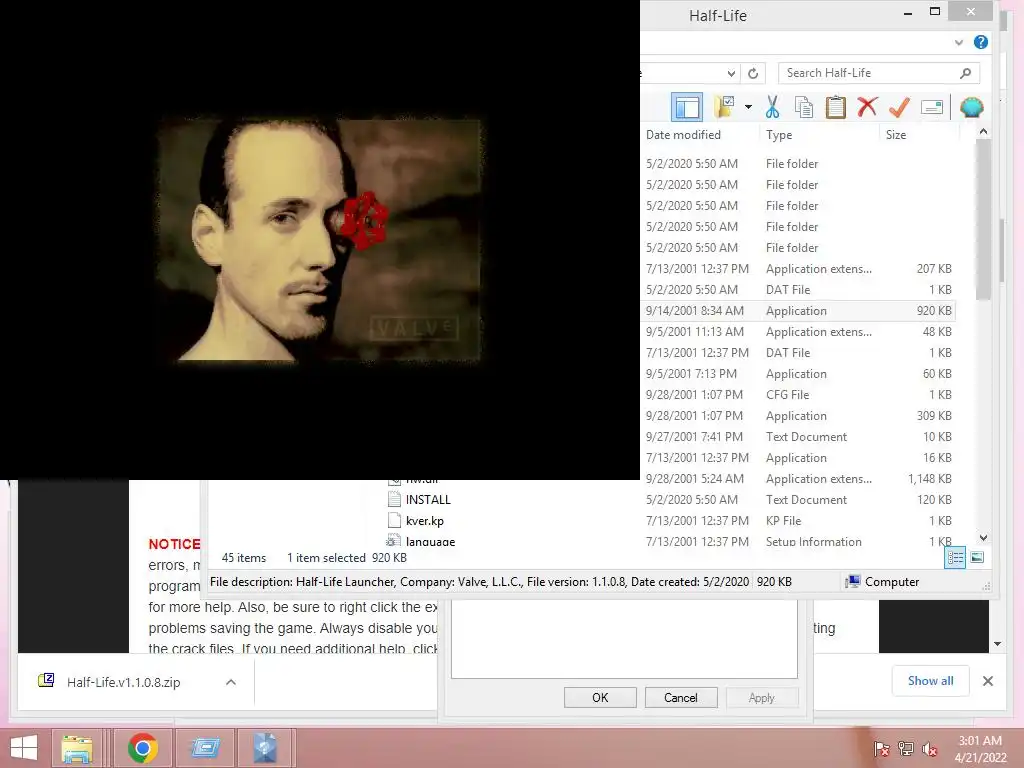Screen dimensions: 1024x768
Task: Click the Search Half-Life field
Action: pyautogui.click(x=879, y=73)
